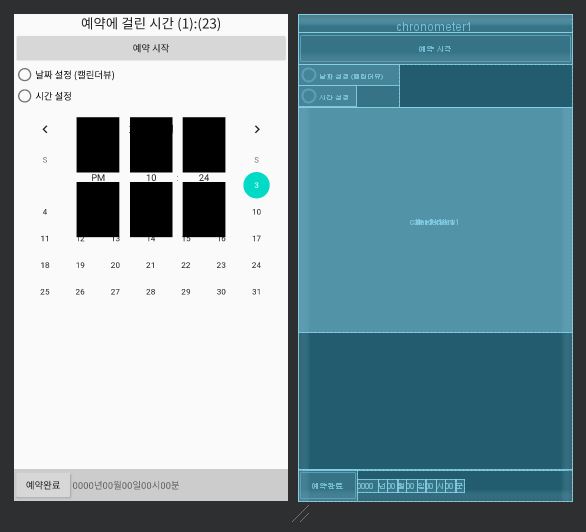The height and width of the screenshot is (532, 586).
Task: Select the calendarView1 widget in blueprint
Action: click(x=435, y=220)
